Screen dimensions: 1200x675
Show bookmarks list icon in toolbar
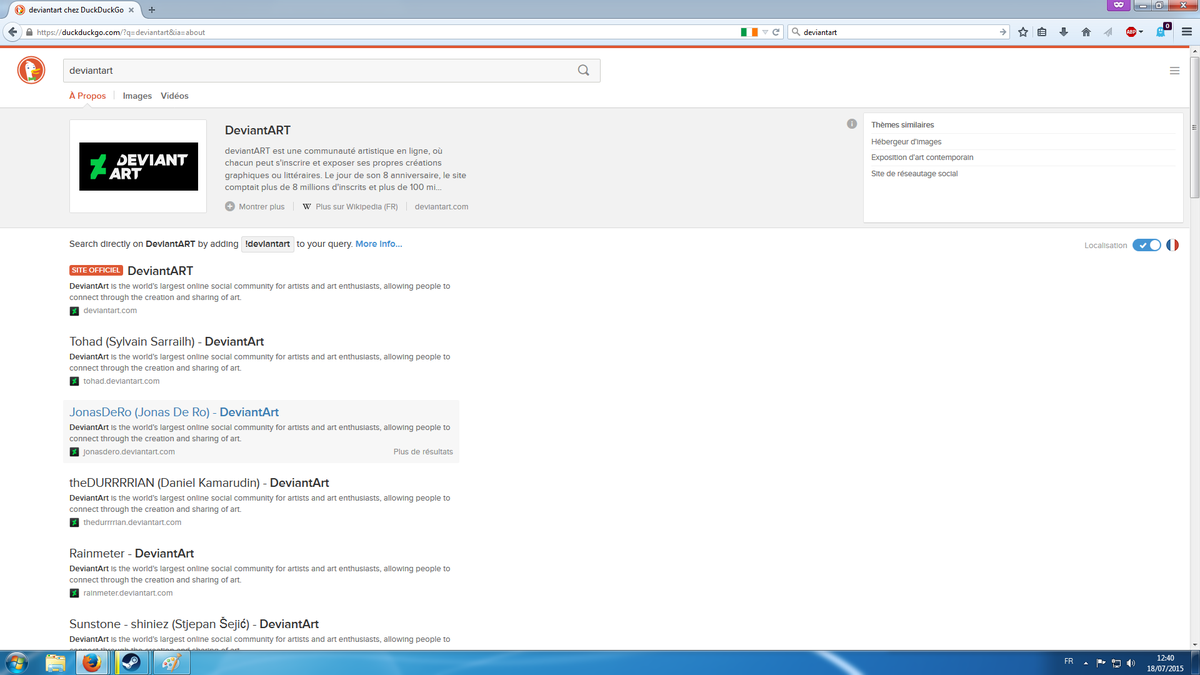1042,32
